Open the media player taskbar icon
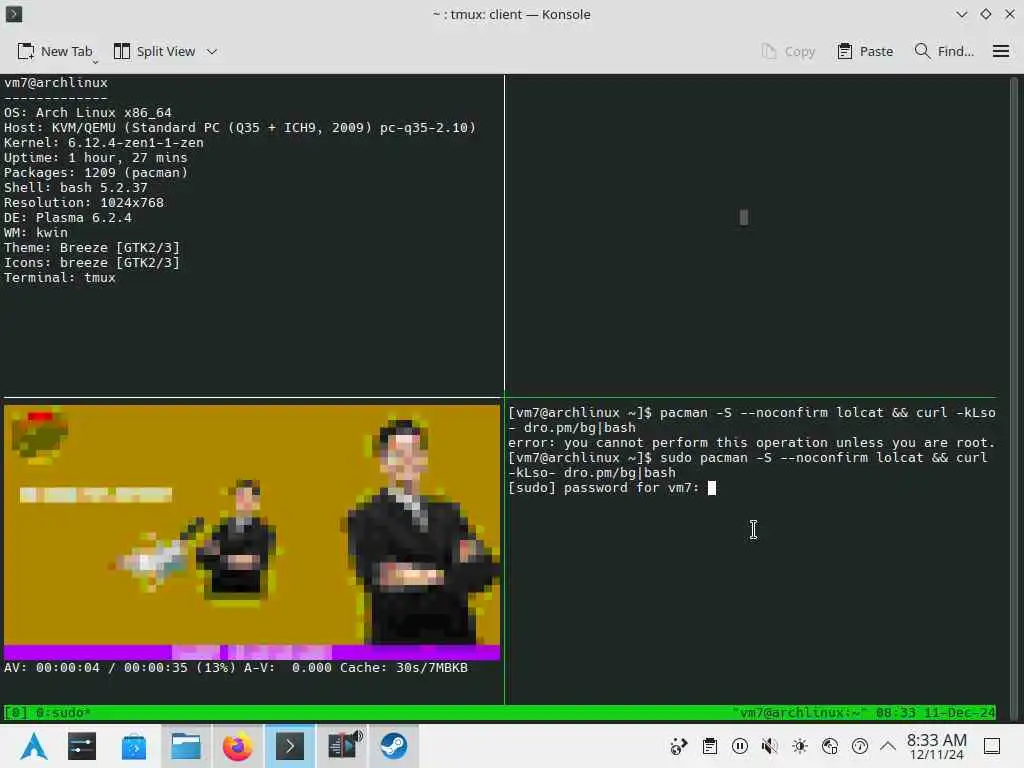The image size is (1024, 768). coord(344,746)
